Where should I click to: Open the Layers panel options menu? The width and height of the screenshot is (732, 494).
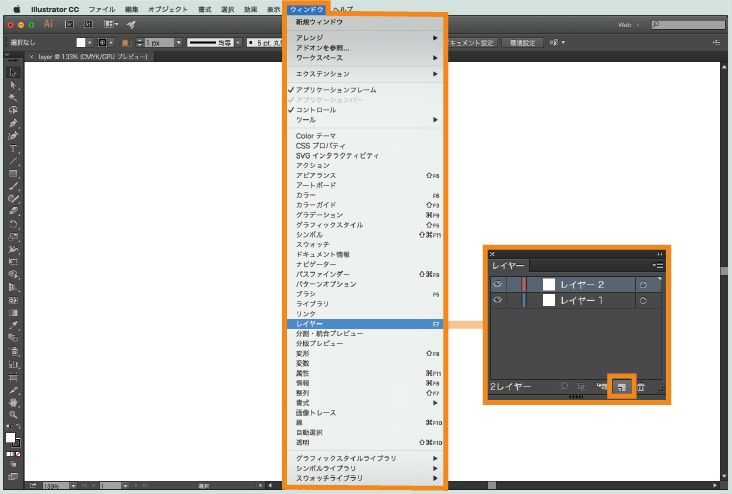point(658,266)
